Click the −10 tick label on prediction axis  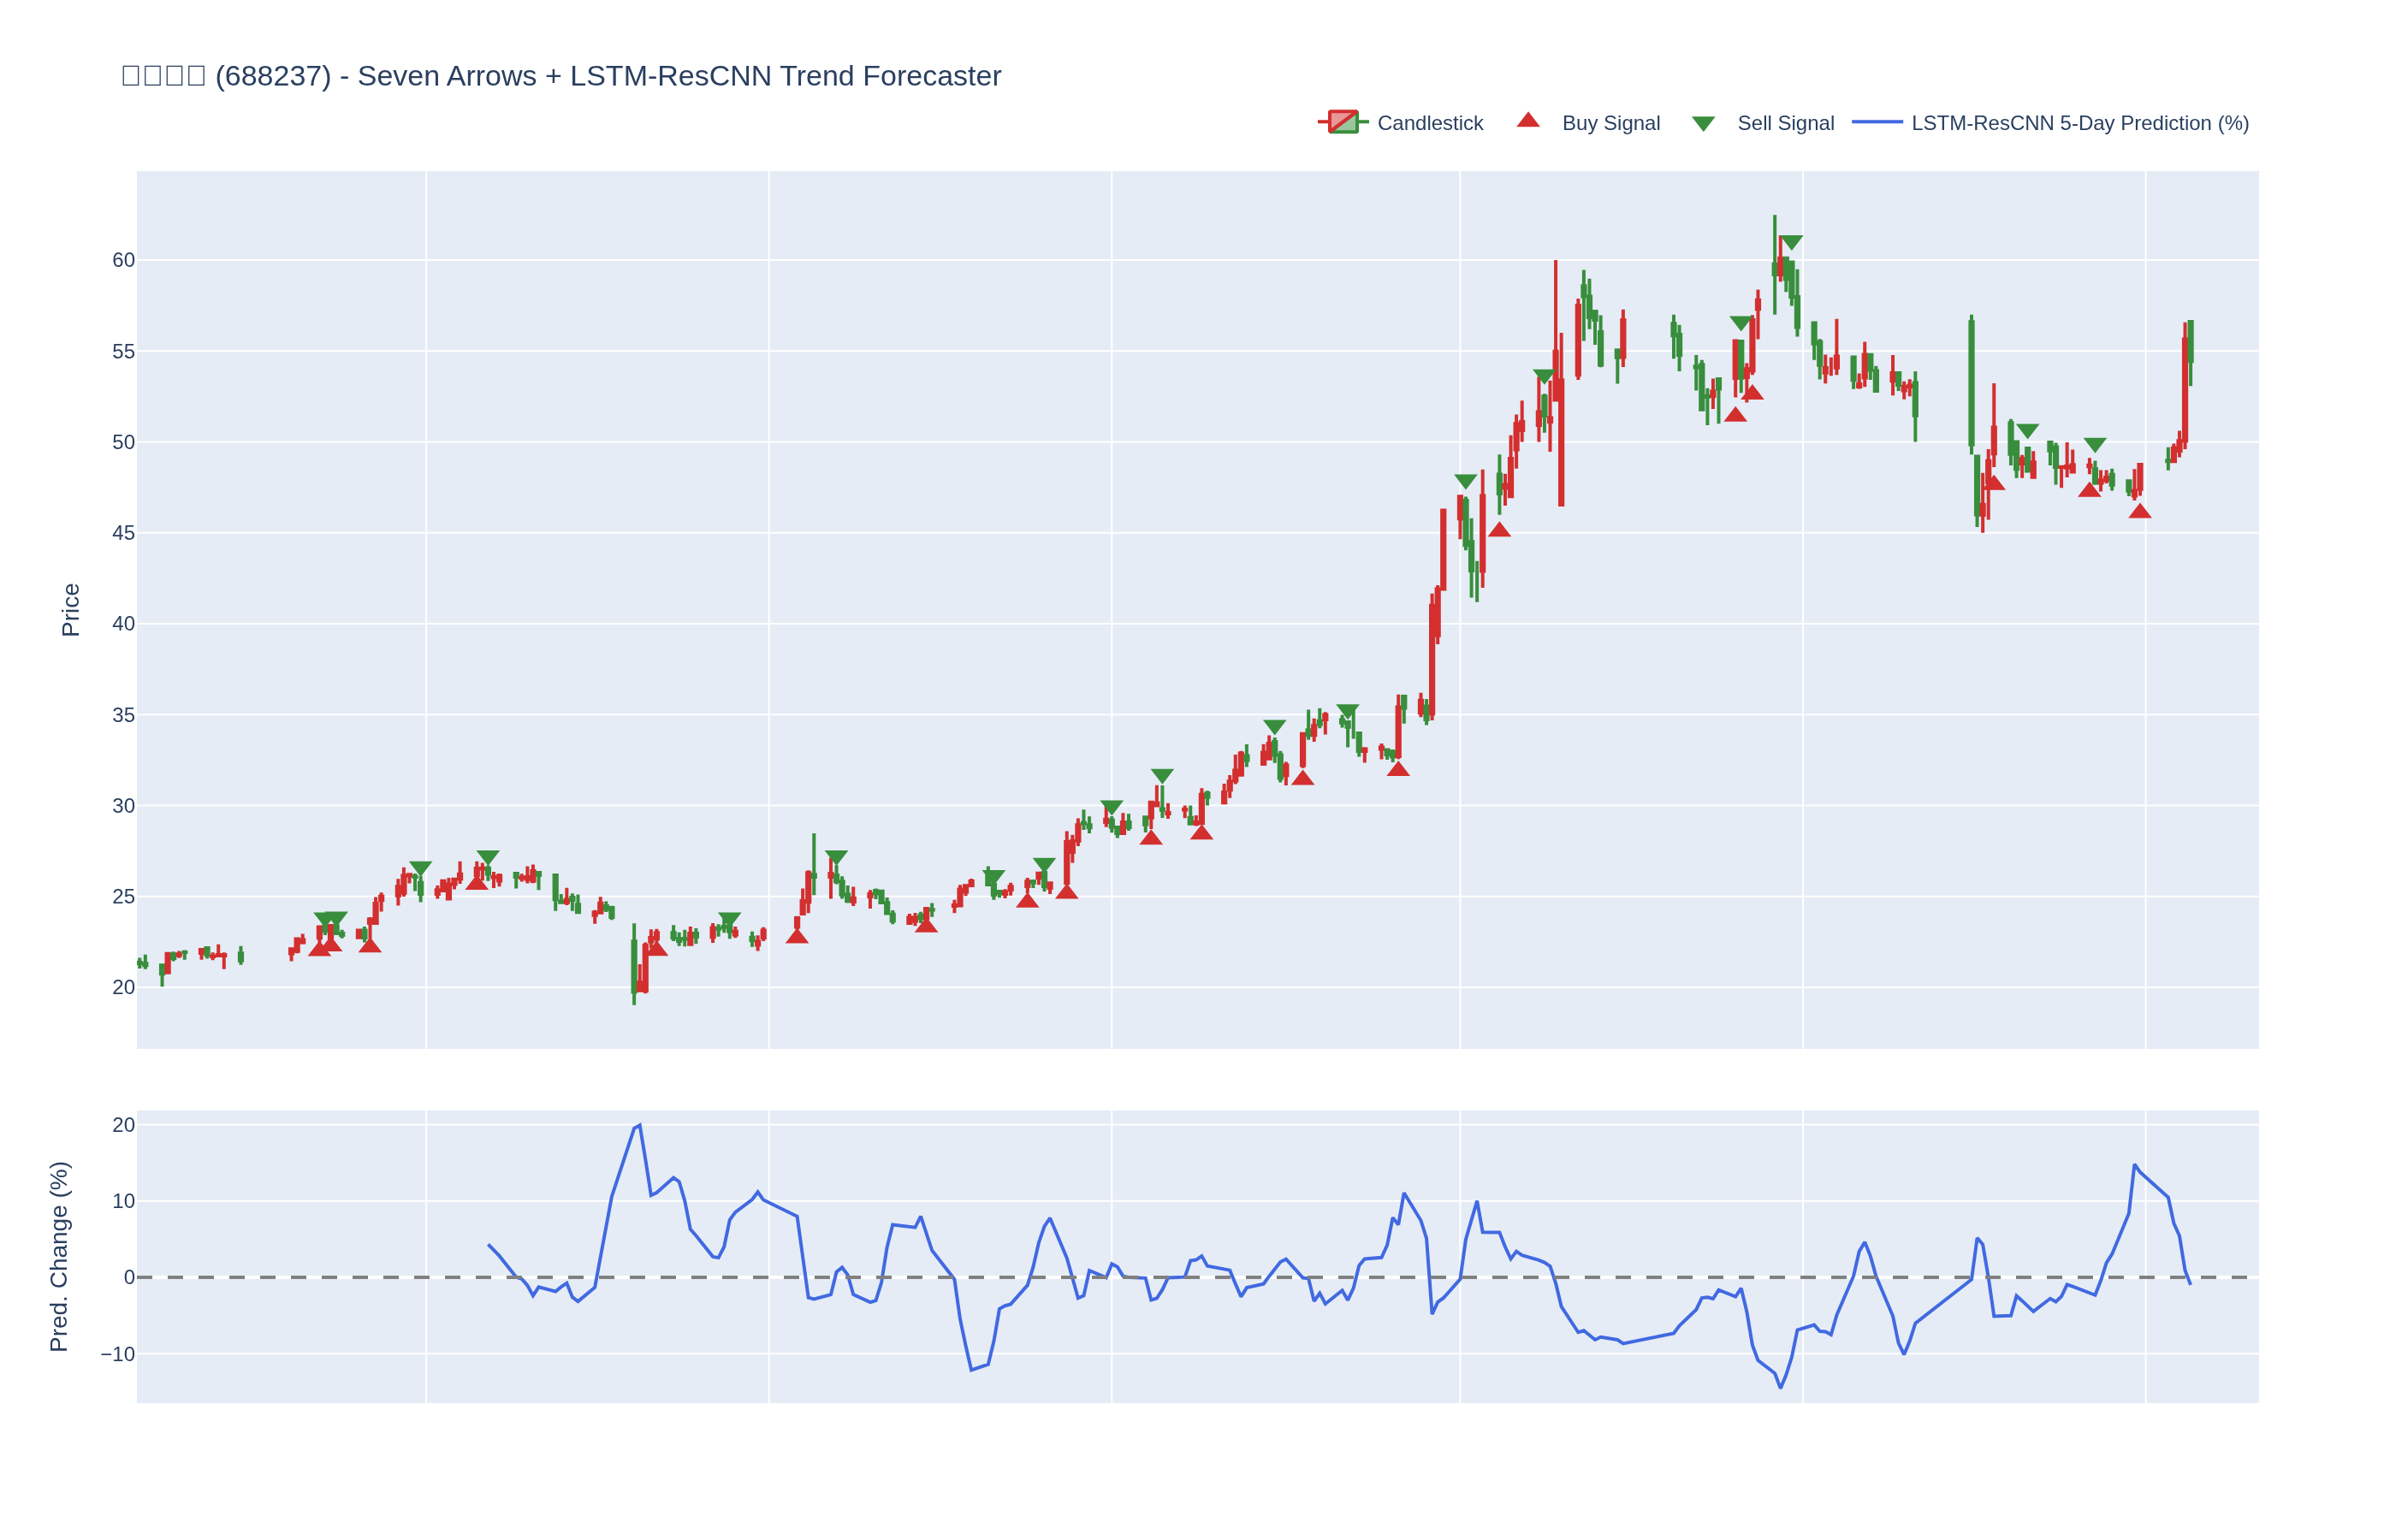tap(117, 1354)
